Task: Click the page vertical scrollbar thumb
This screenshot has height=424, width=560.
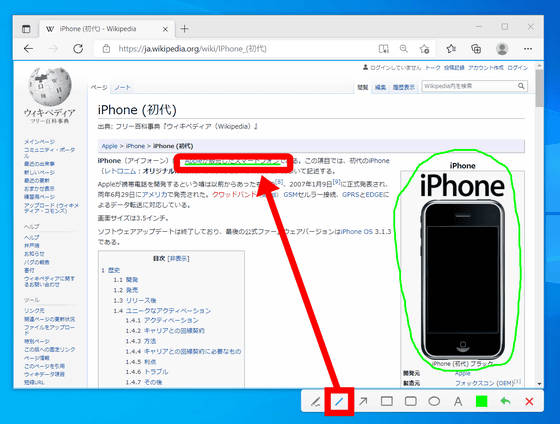Action: [x=539, y=88]
